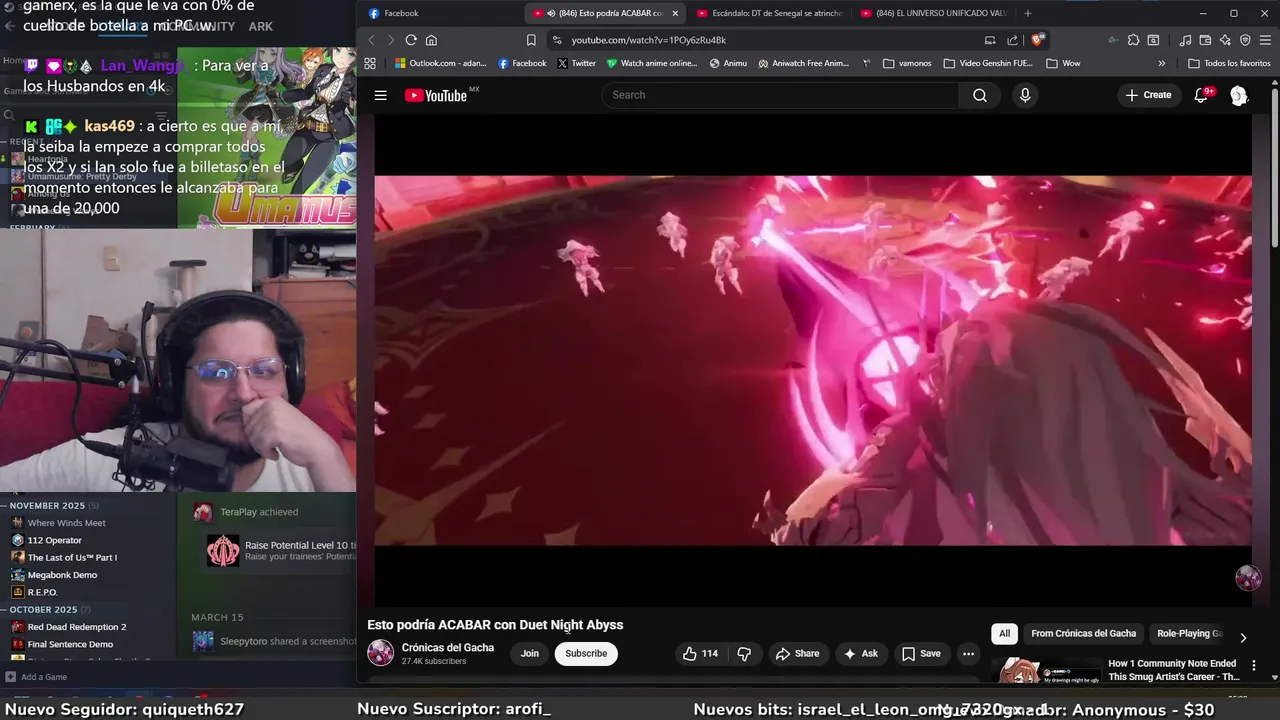Dislike the video with thumbs down
Image resolution: width=1280 pixels, height=720 pixels.
coord(744,654)
